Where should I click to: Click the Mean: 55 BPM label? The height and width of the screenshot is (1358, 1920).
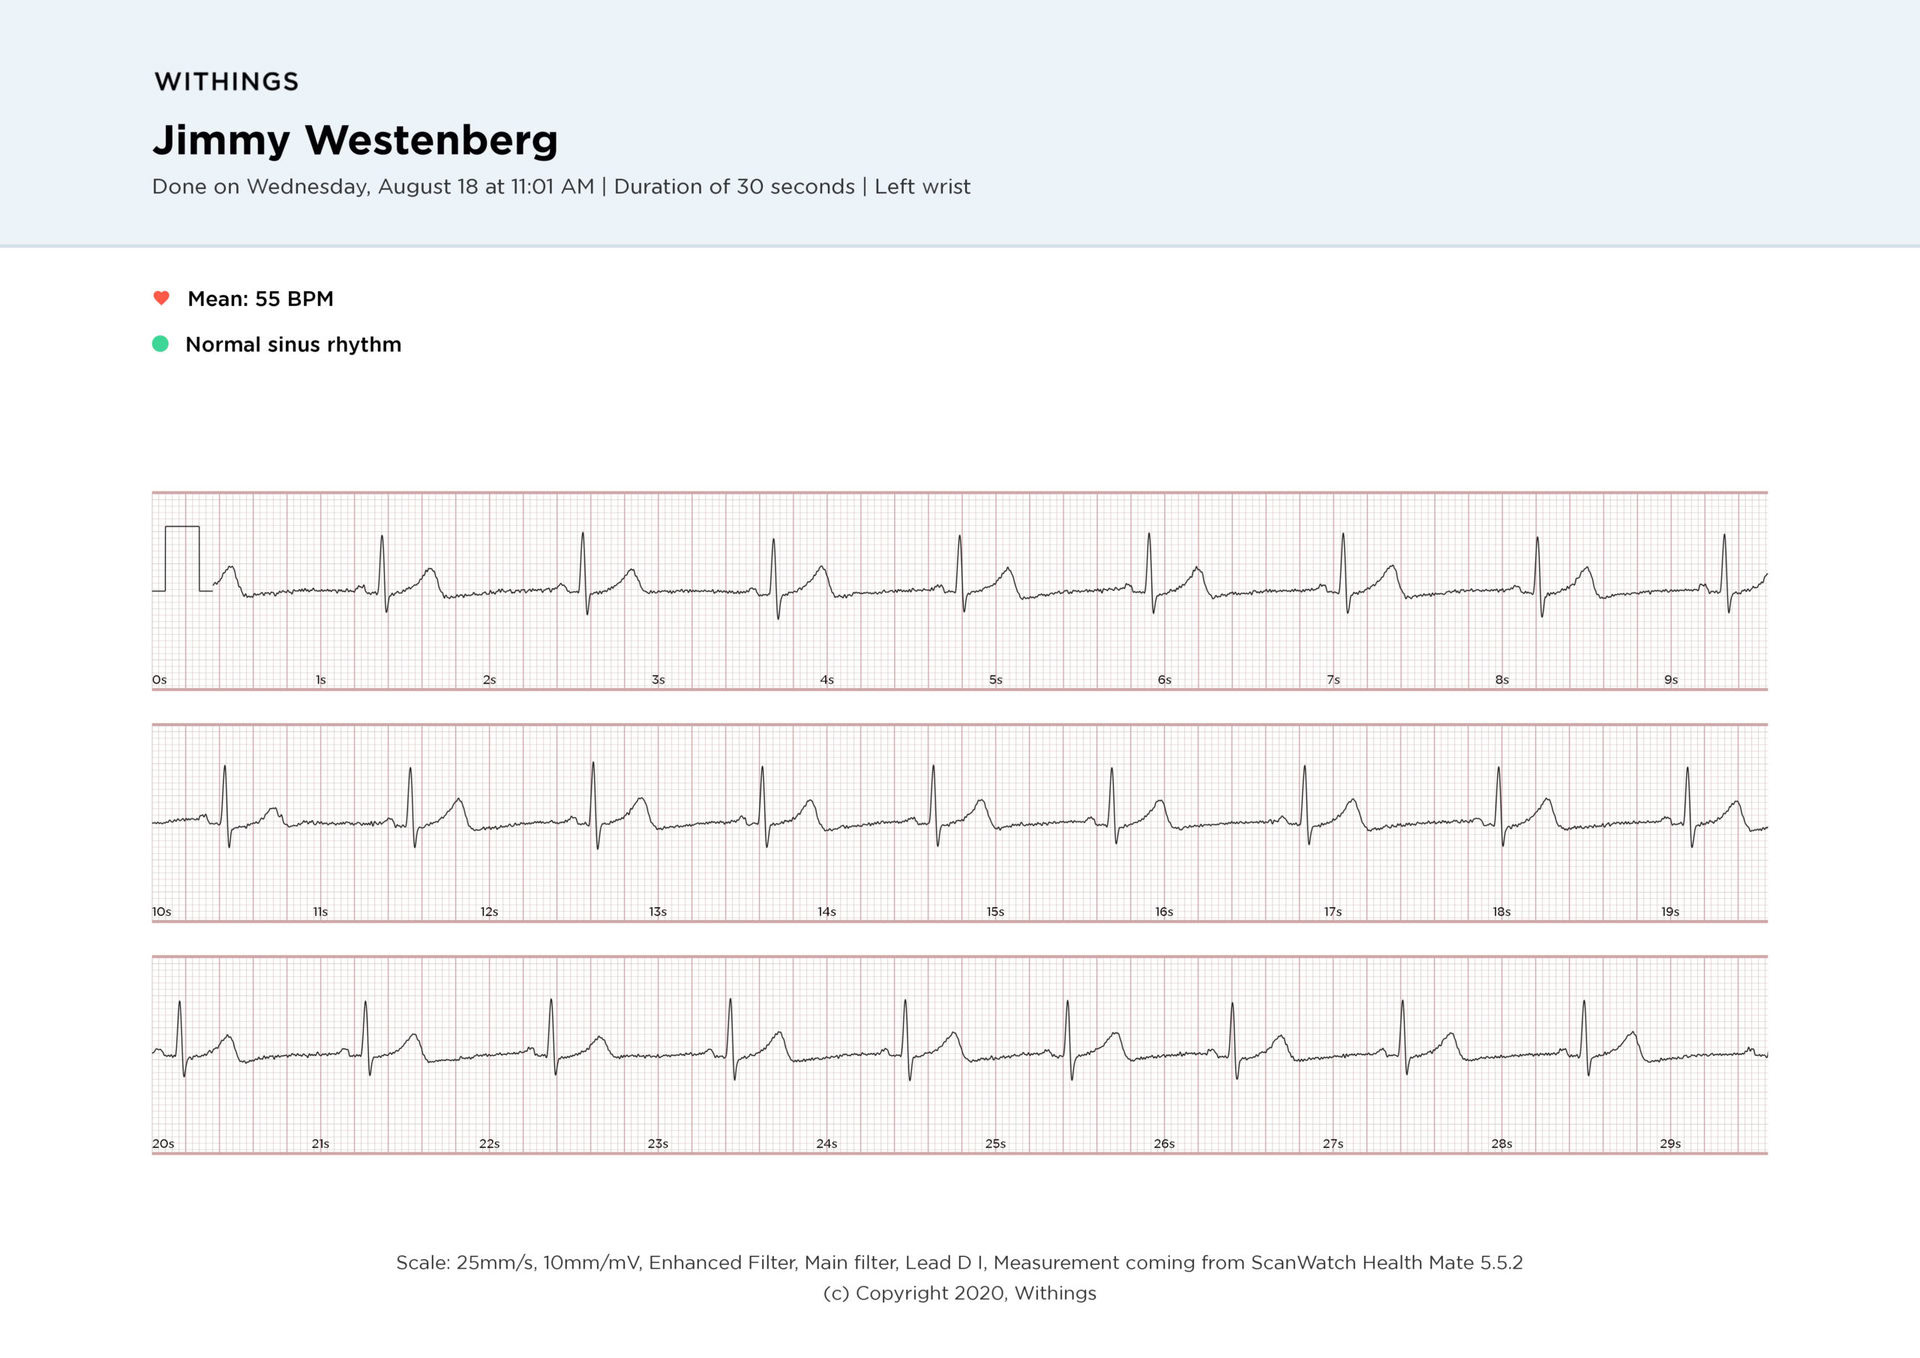tap(260, 299)
